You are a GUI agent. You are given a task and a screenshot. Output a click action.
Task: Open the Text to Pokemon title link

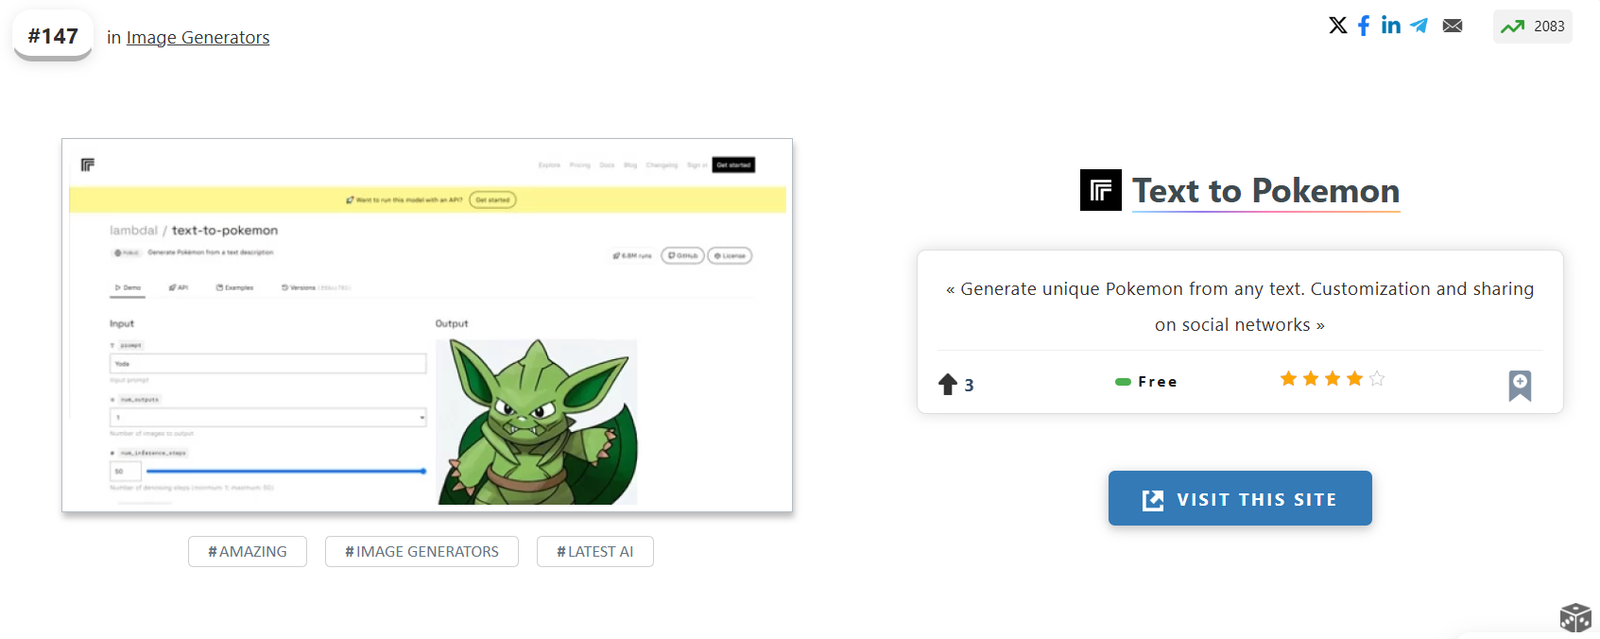click(1266, 191)
